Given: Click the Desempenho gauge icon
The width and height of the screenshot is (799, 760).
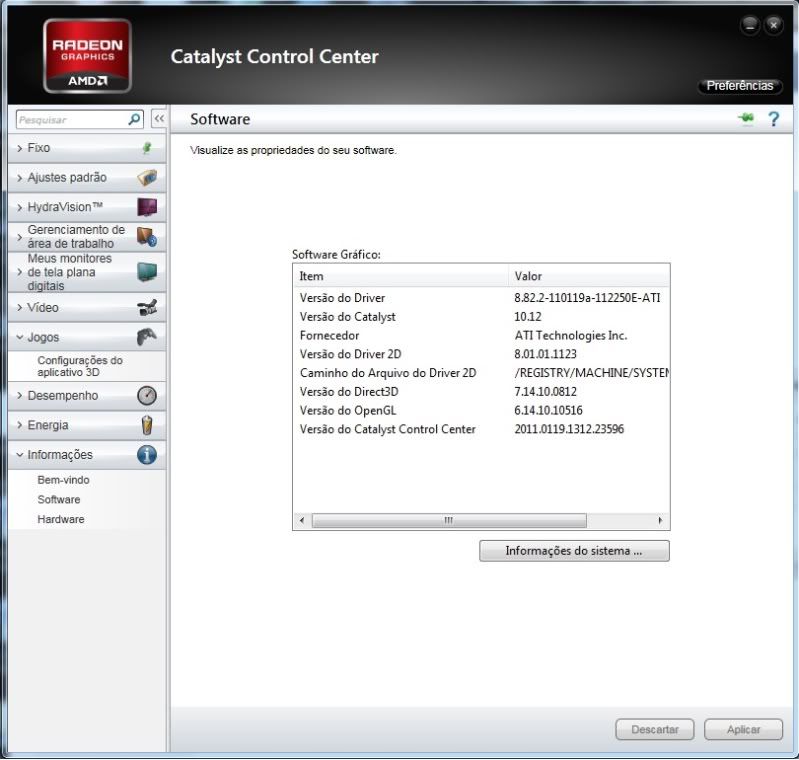Looking at the screenshot, I should tap(147, 396).
